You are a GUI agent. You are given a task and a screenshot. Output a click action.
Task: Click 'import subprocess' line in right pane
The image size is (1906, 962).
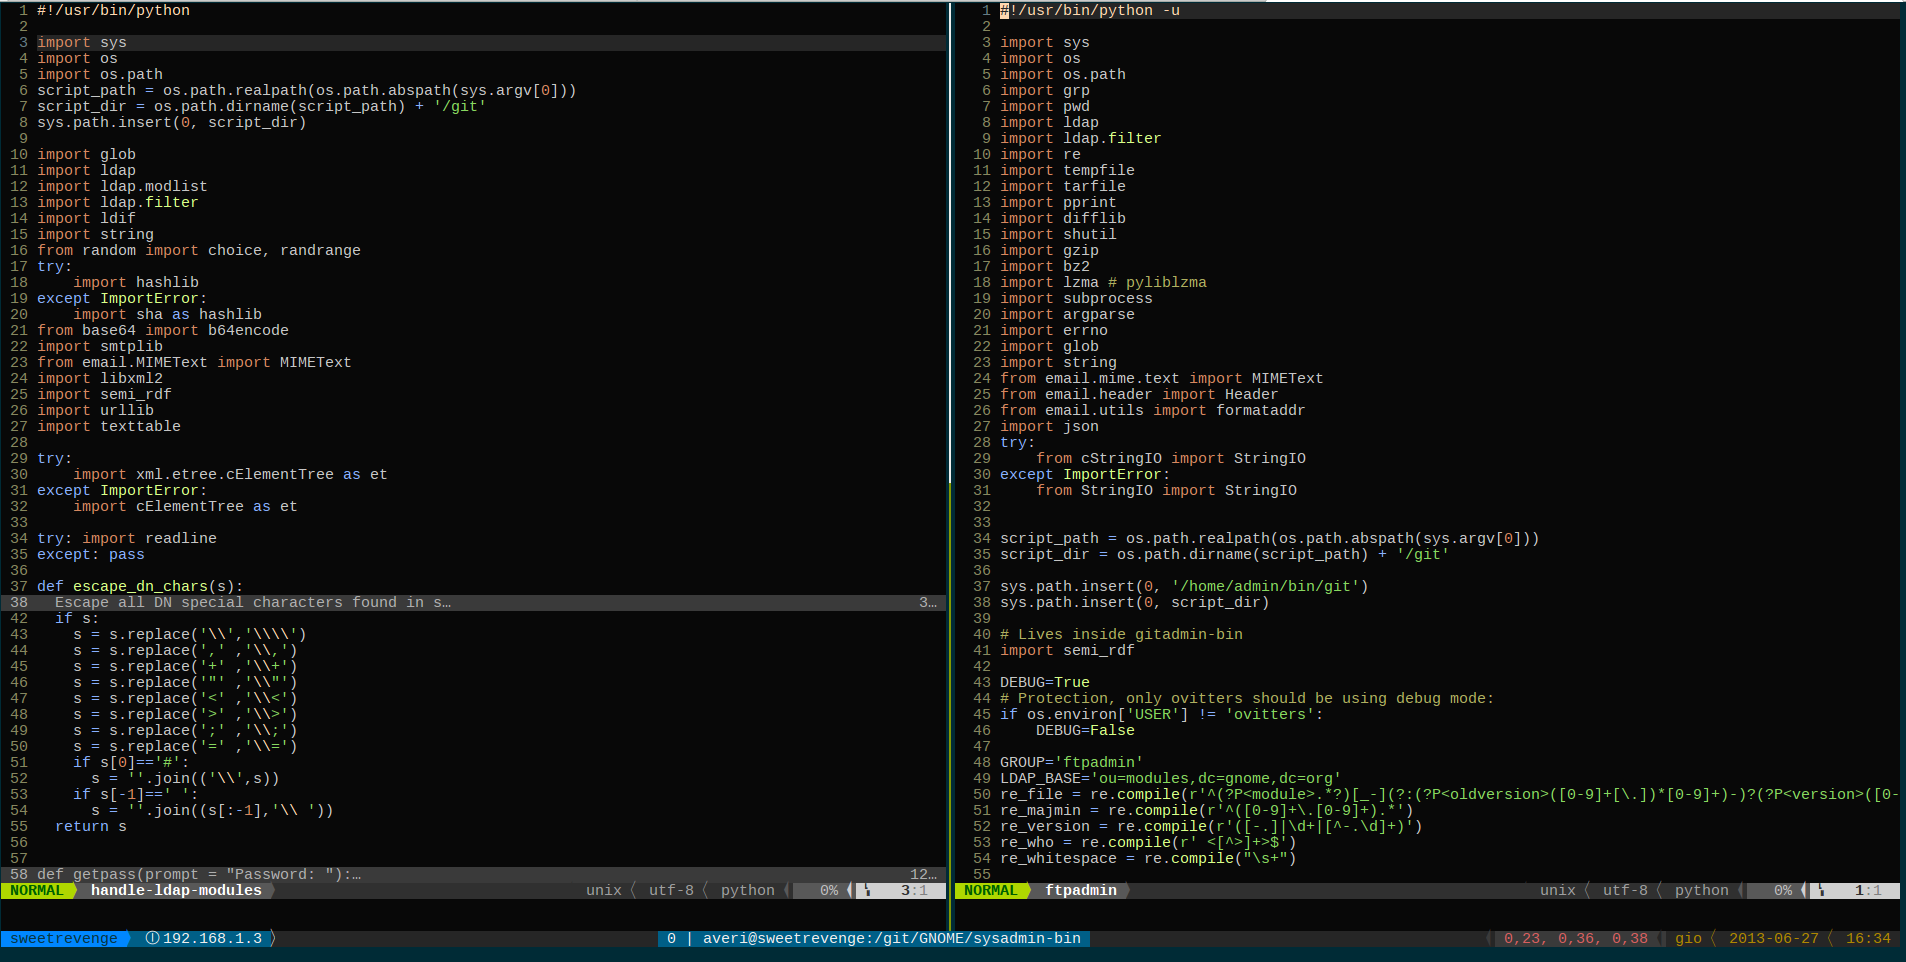click(1076, 298)
